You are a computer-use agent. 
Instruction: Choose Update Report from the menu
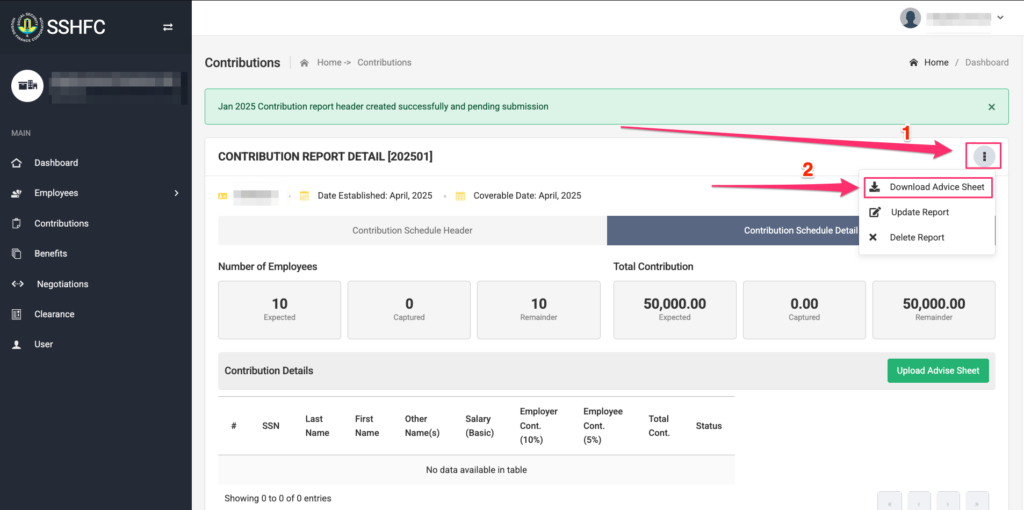click(919, 212)
